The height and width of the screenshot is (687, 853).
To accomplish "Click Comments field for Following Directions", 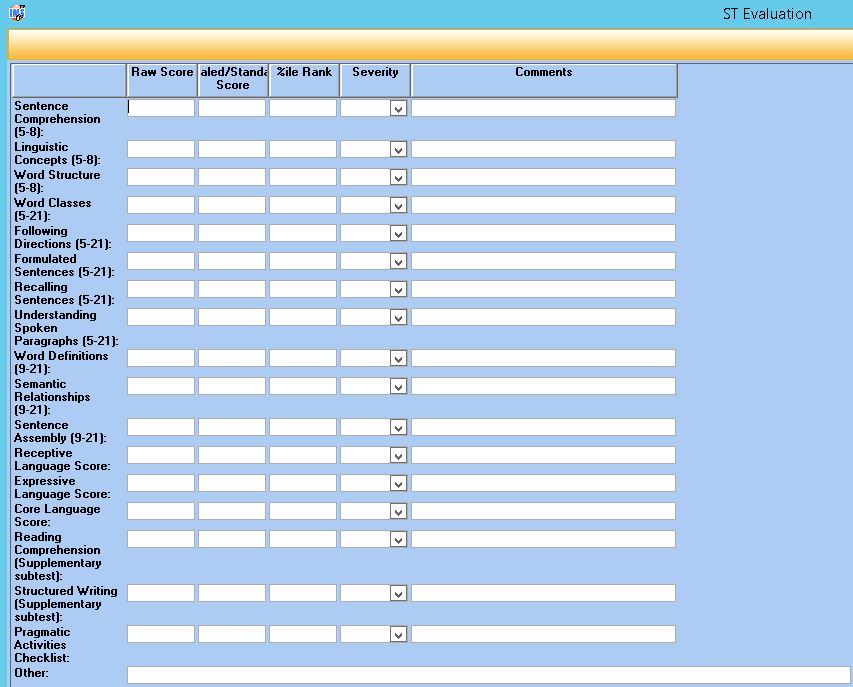I will pos(543,233).
